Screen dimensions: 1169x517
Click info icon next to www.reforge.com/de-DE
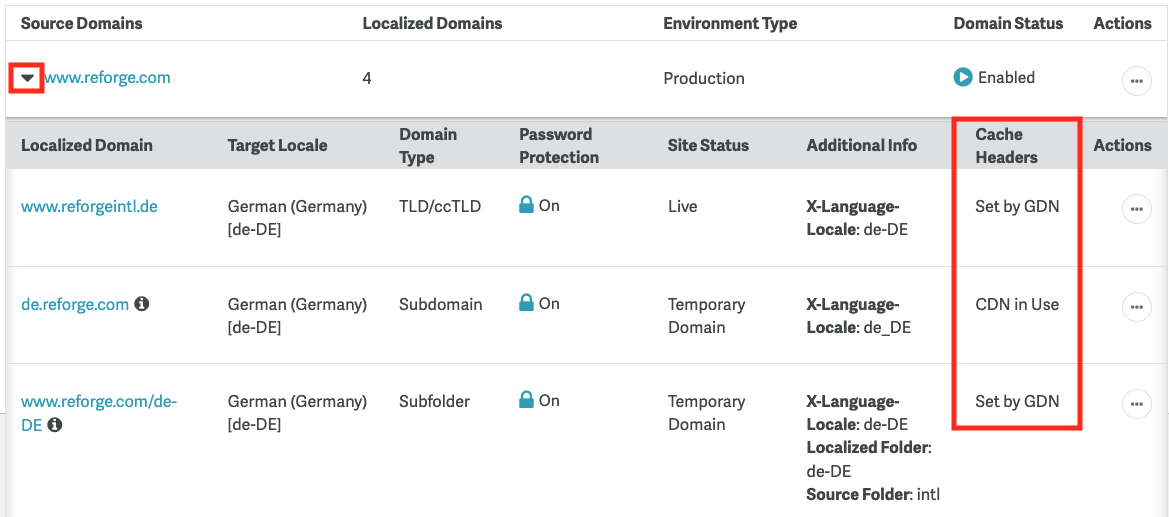(x=55, y=425)
